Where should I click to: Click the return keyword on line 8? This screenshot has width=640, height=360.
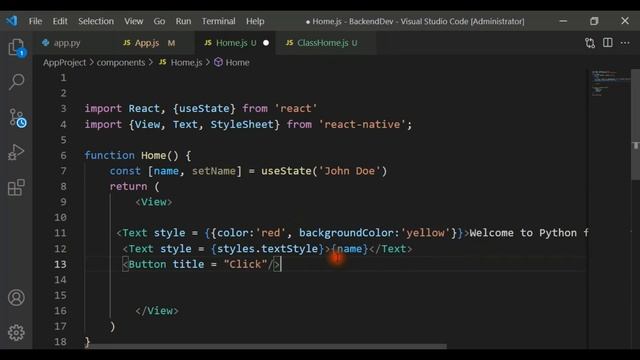pos(128,187)
